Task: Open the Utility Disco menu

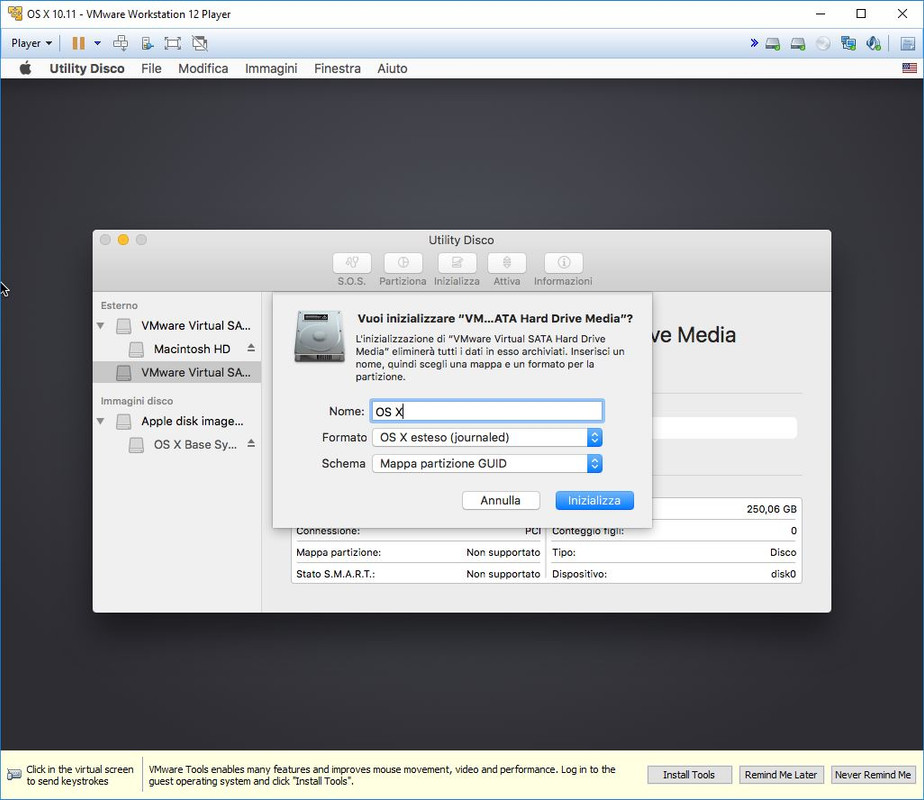Action: pos(87,68)
